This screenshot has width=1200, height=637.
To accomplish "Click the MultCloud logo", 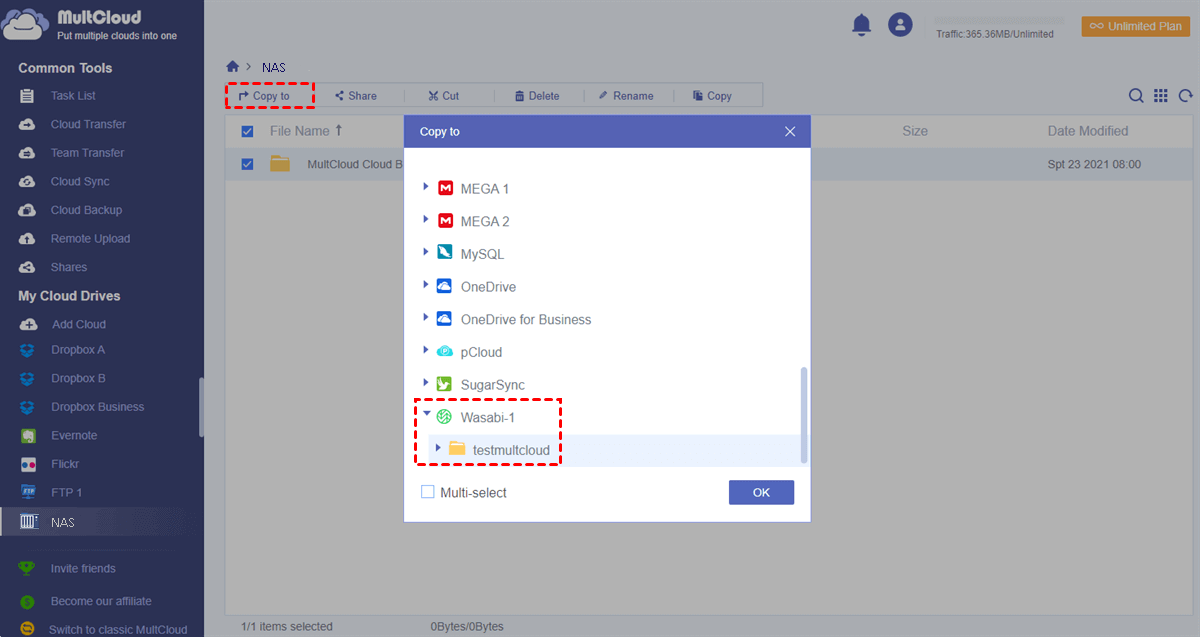I will click(25, 24).
